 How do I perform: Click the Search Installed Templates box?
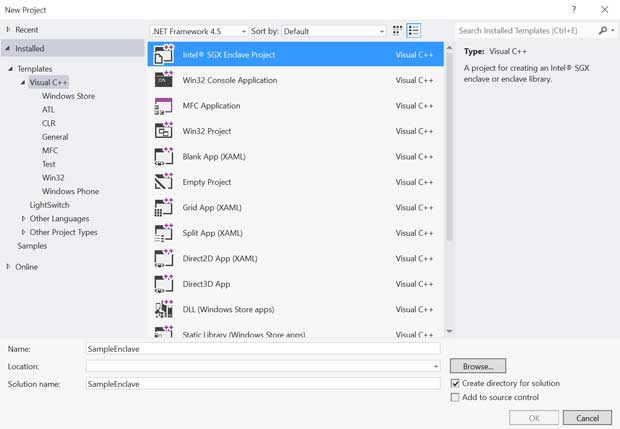pos(526,30)
